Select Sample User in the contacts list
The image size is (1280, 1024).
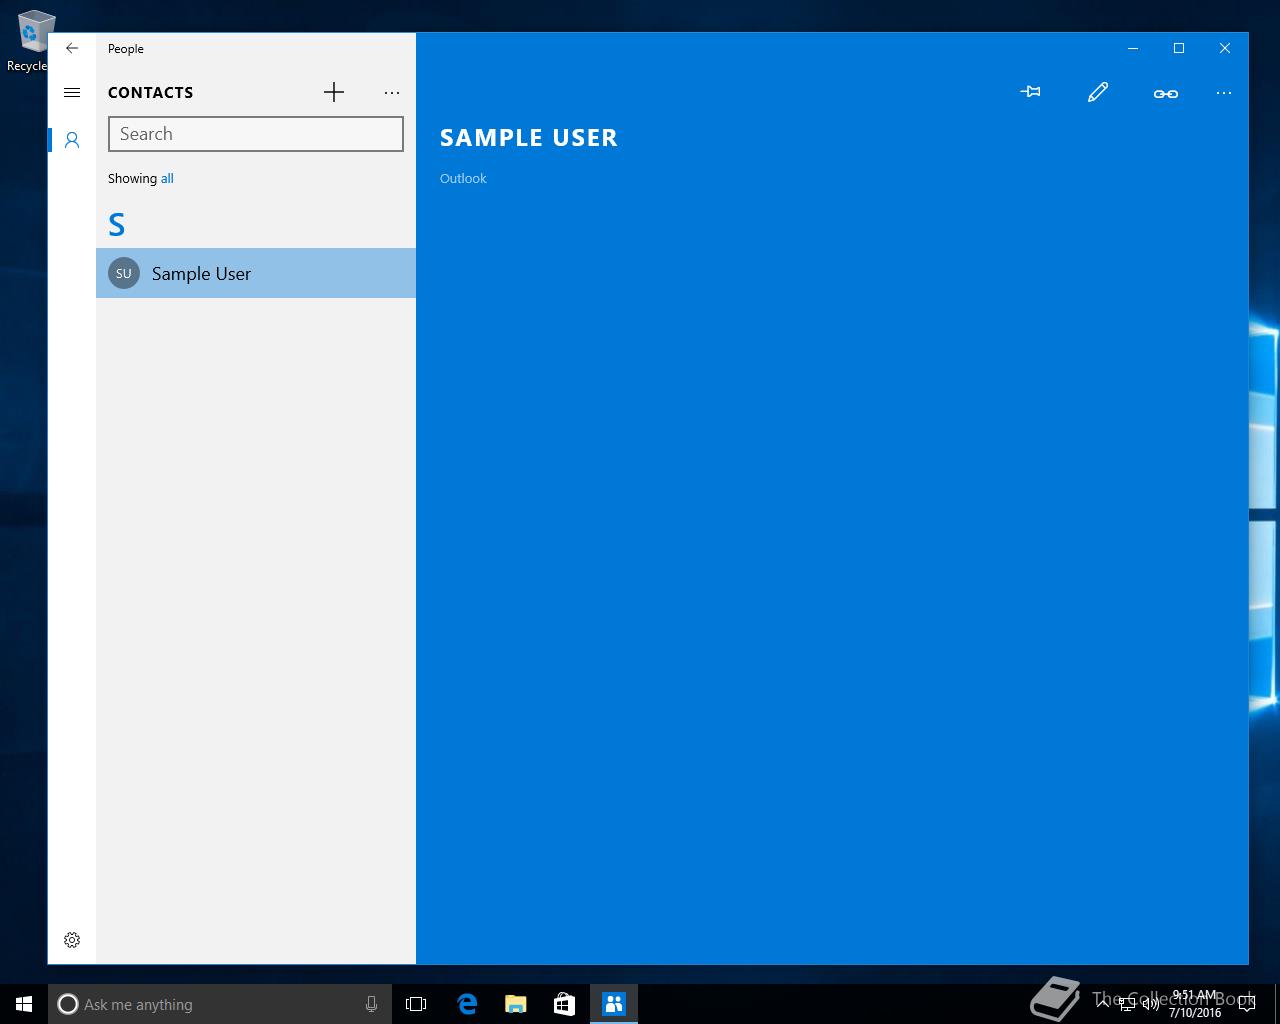(x=256, y=273)
